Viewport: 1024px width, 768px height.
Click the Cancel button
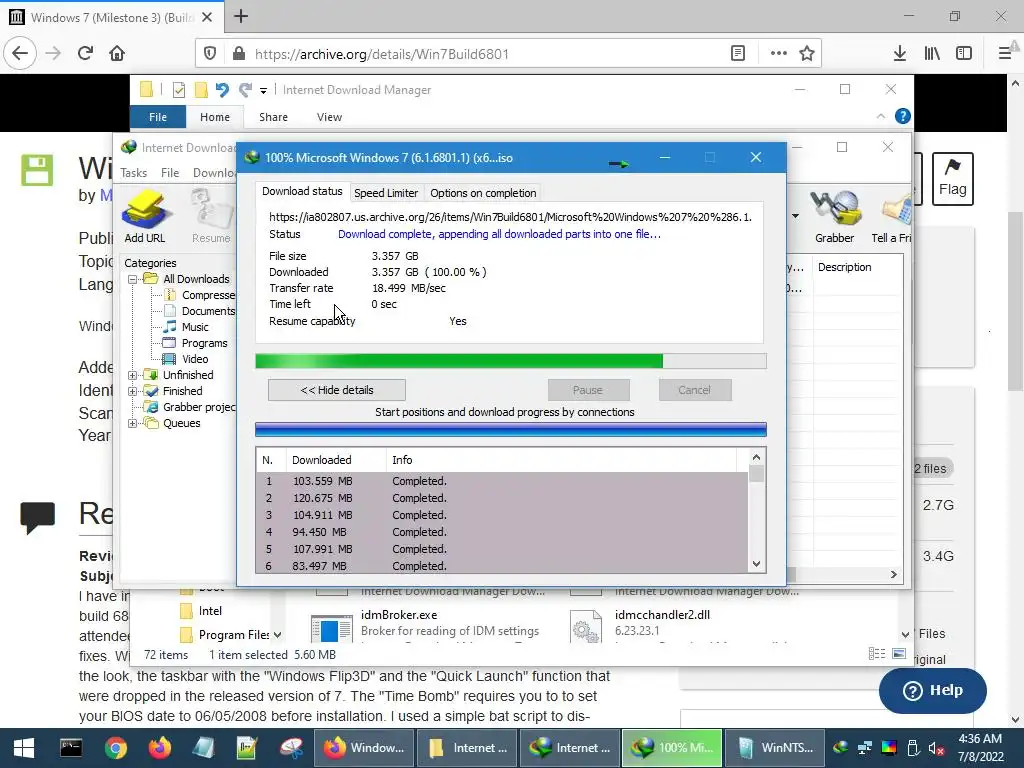click(x=694, y=390)
